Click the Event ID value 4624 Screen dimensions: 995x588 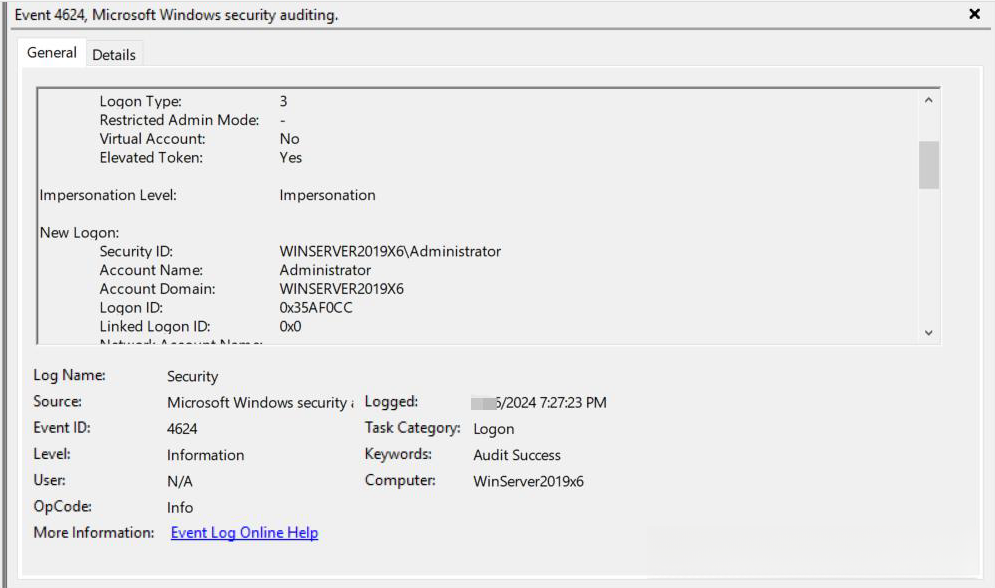182,429
